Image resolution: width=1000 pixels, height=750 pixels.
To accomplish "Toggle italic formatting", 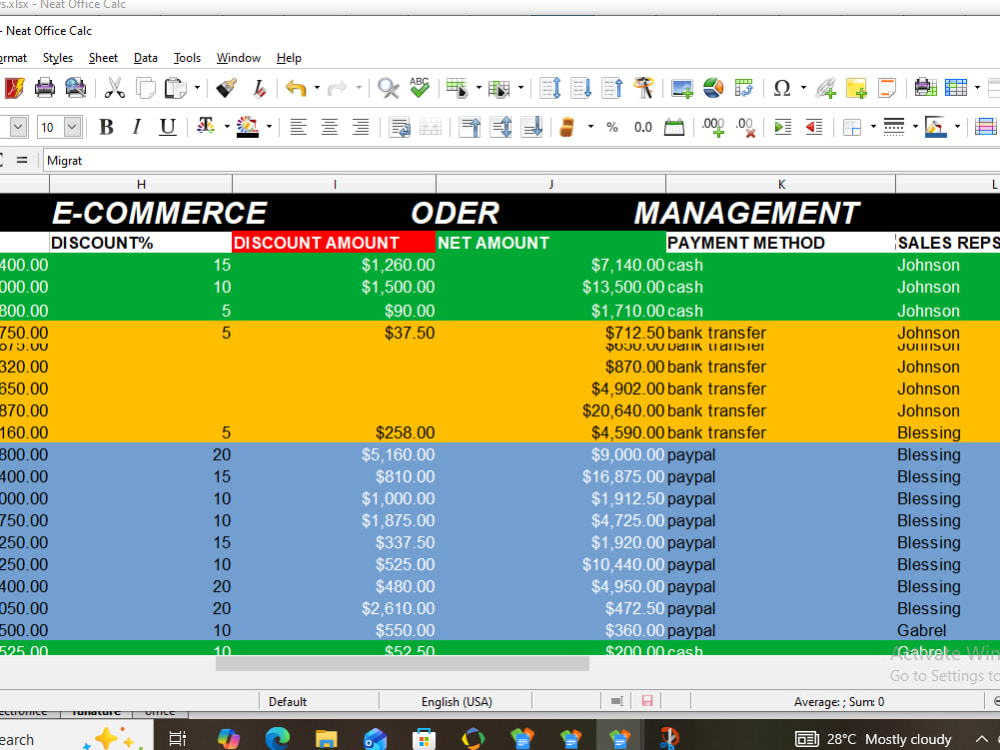I will [x=136, y=127].
